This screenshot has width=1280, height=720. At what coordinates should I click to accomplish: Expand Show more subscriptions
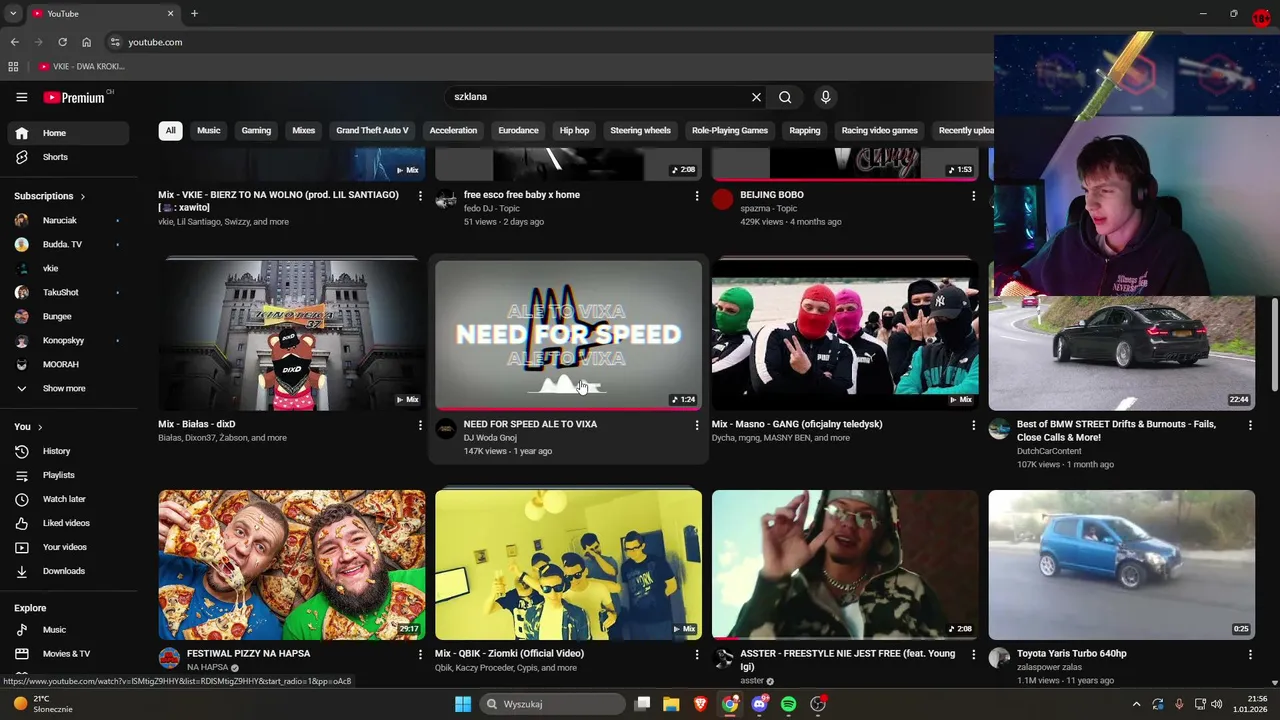coord(68,388)
